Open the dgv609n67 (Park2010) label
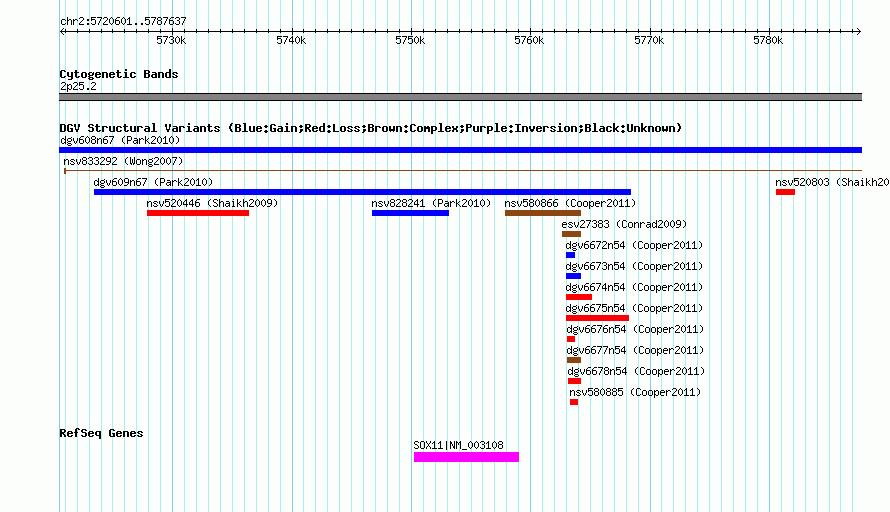Image resolution: width=890 pixels, height=512 pixels. (x=153, y=182)
